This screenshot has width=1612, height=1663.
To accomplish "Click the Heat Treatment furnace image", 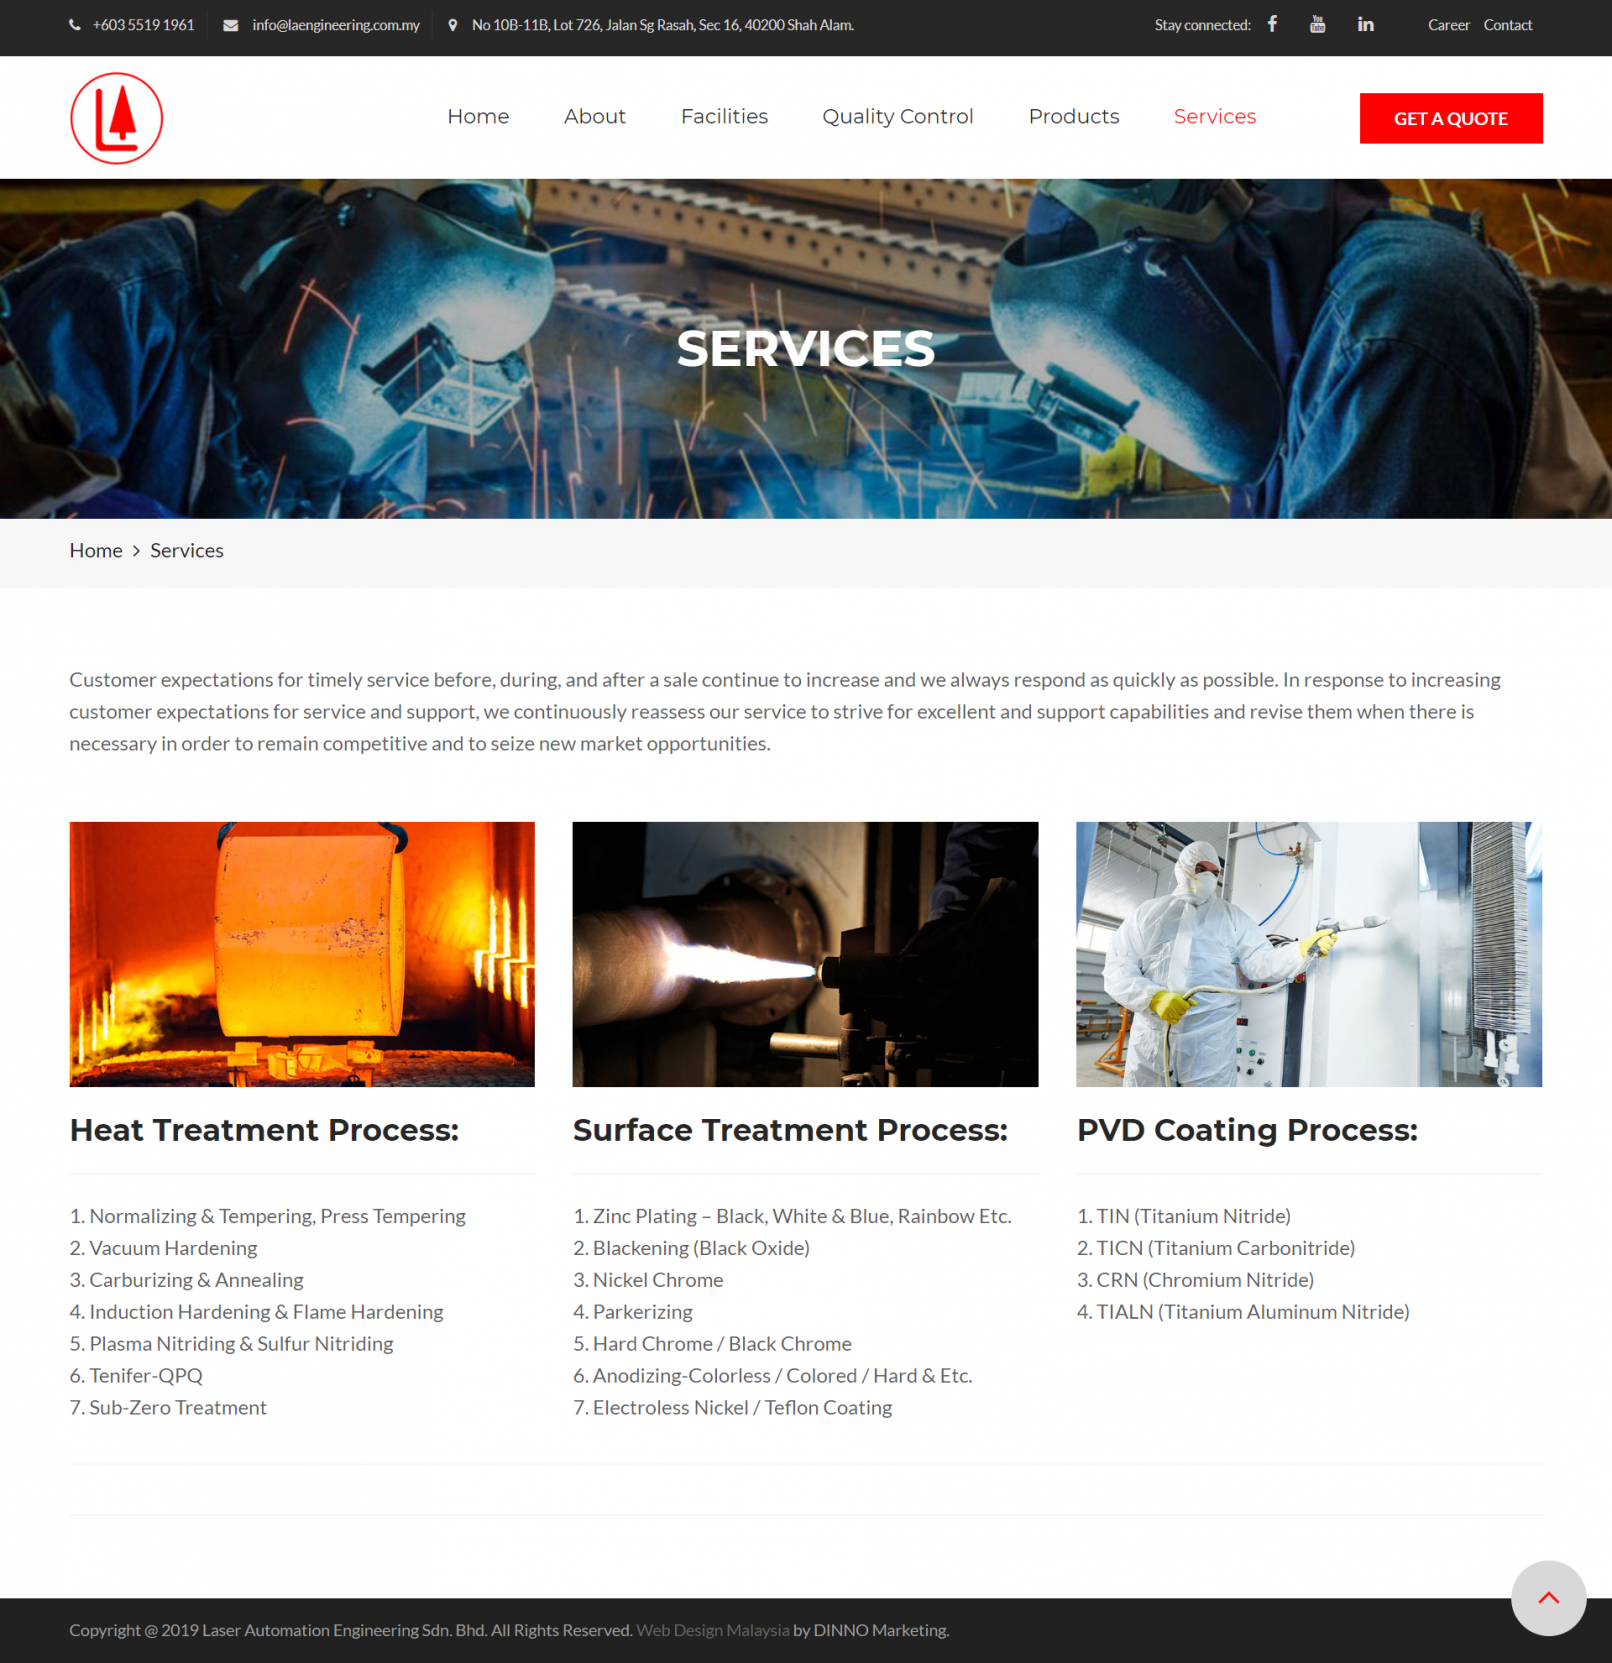I will [302, 954].
